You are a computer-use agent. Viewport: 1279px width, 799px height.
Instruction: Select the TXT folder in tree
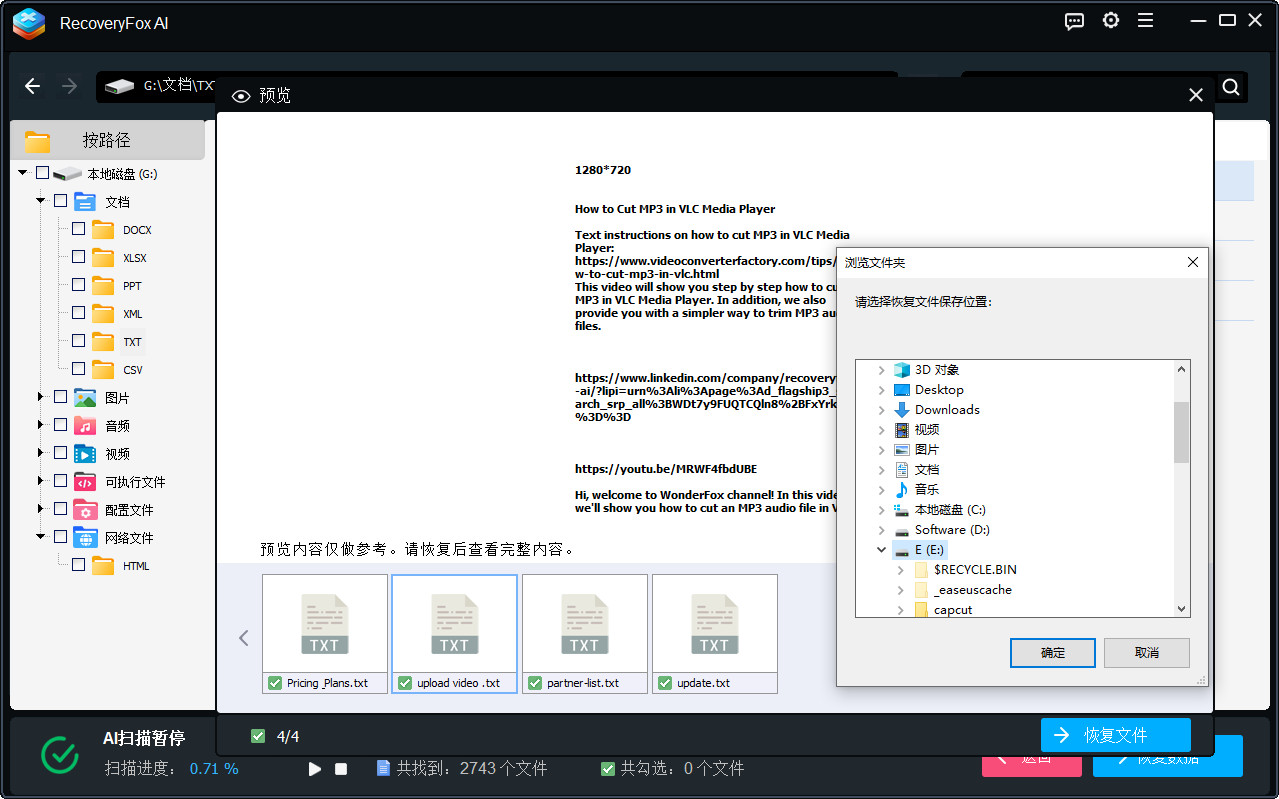132,342
